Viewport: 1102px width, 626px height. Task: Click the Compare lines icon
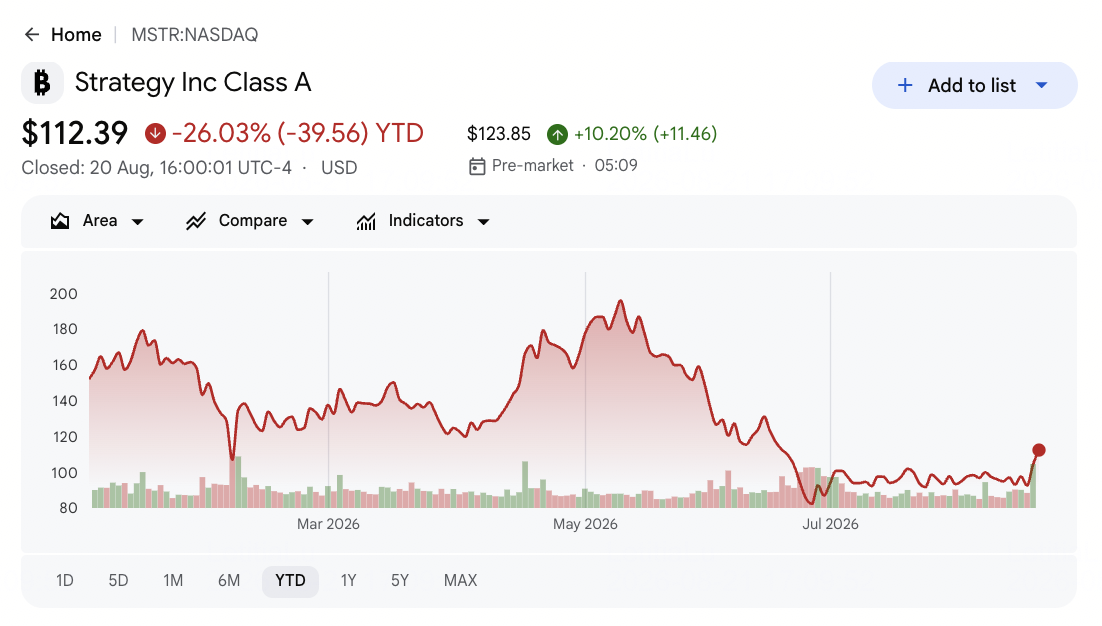(196, 221)
